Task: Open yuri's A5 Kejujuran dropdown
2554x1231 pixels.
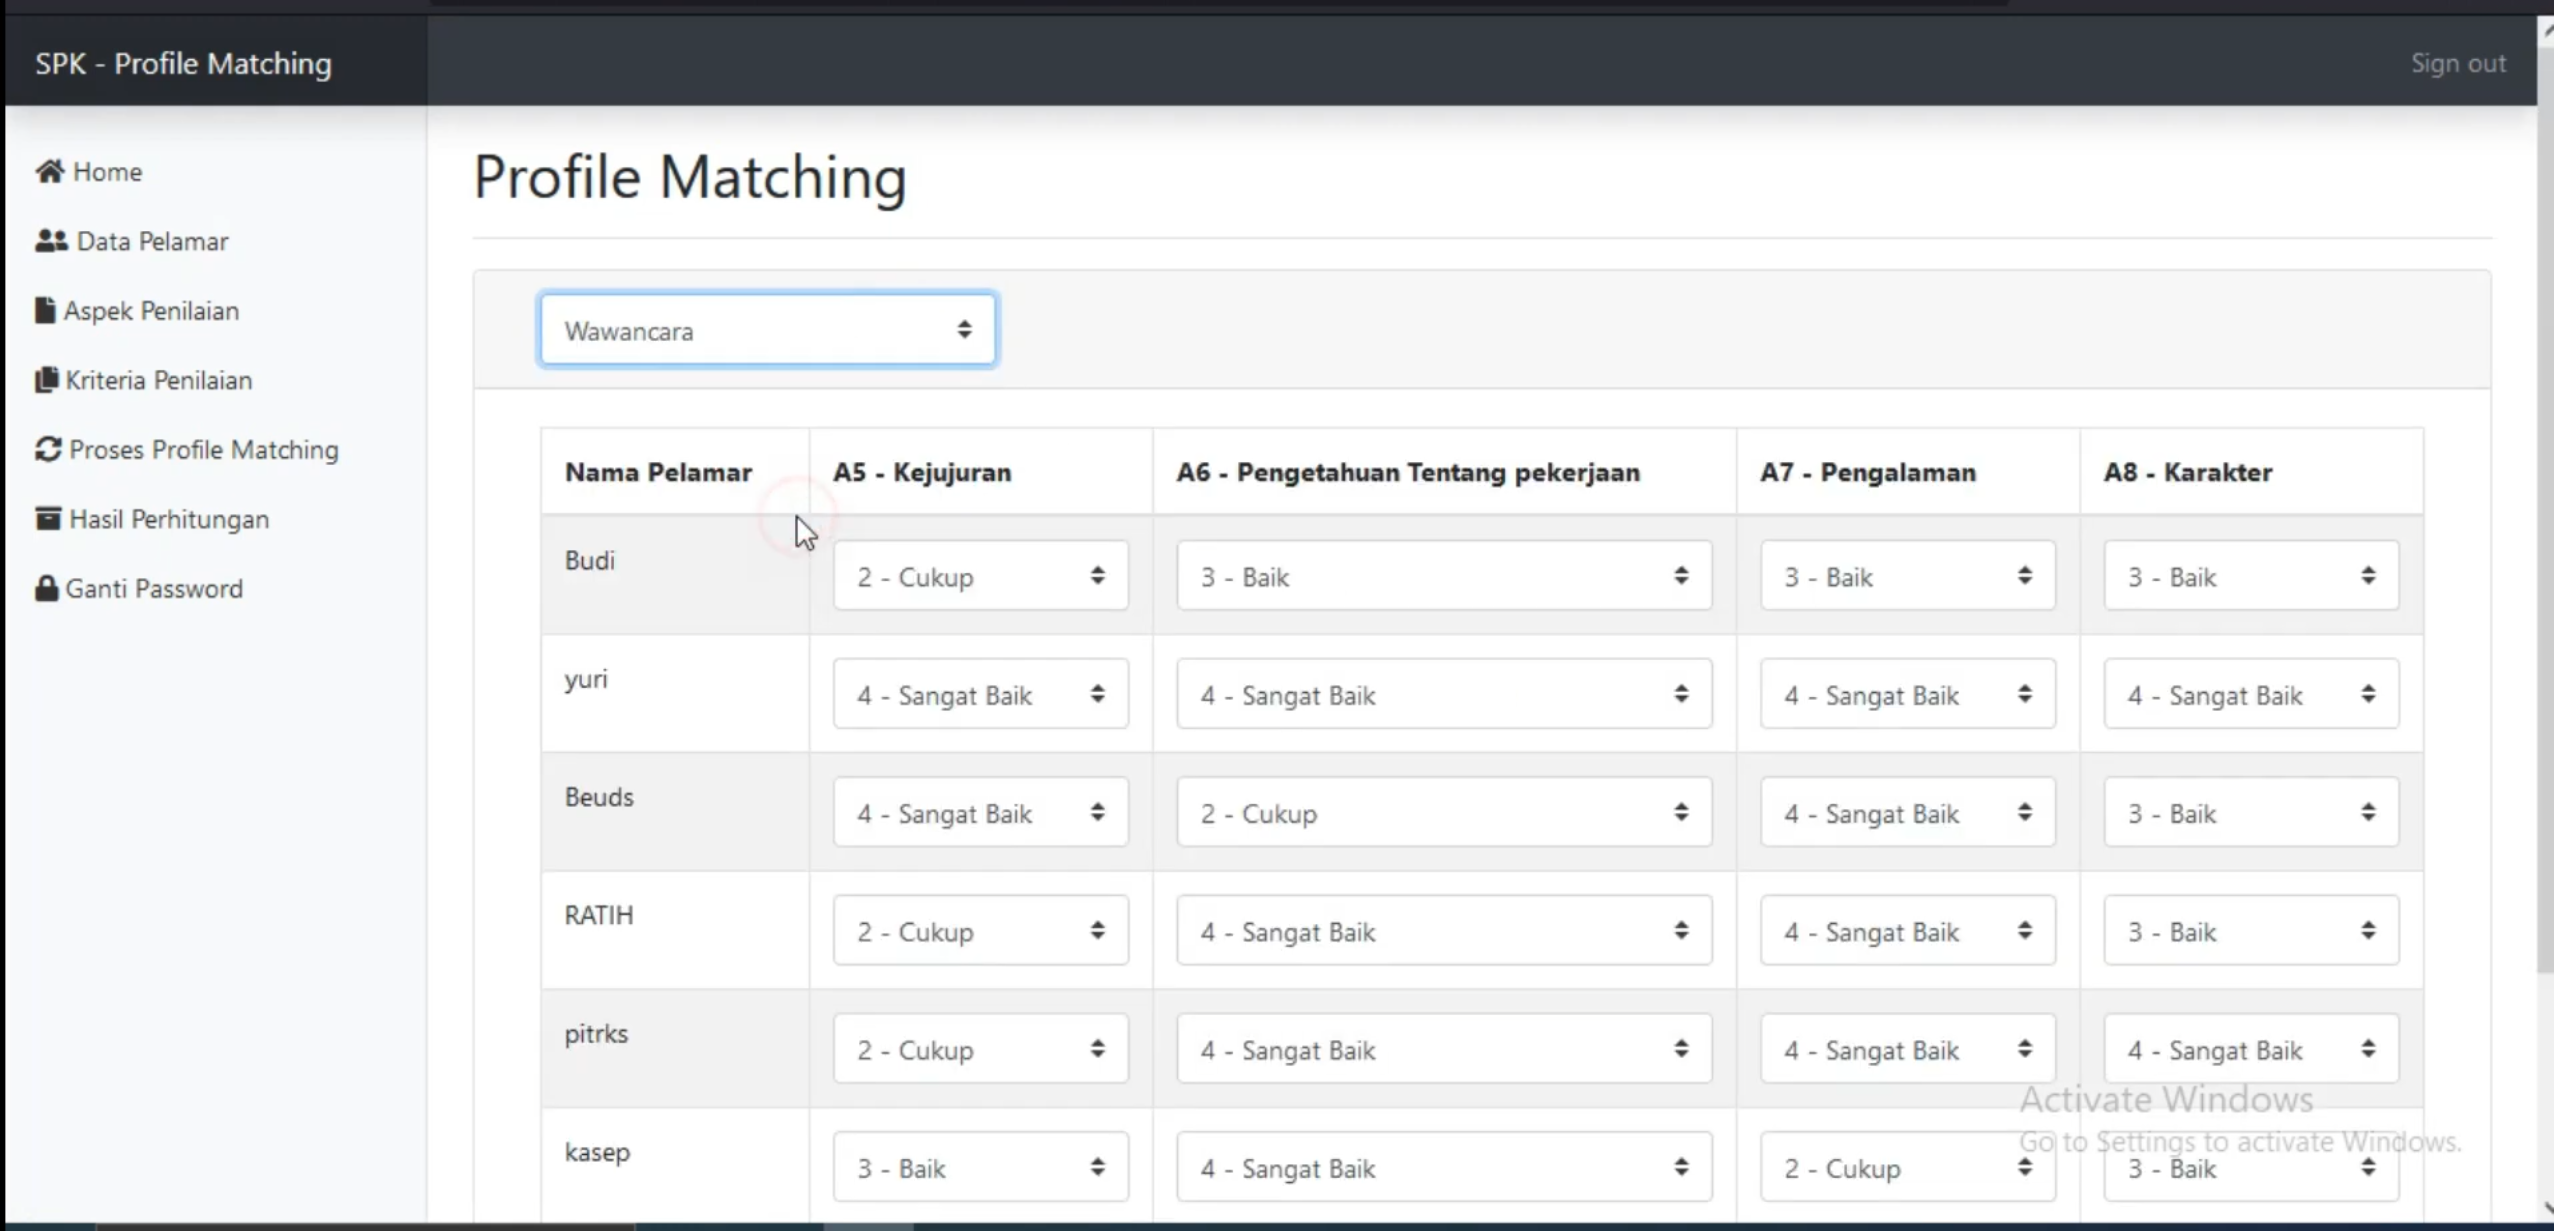Action: click(x=980, y=694)
